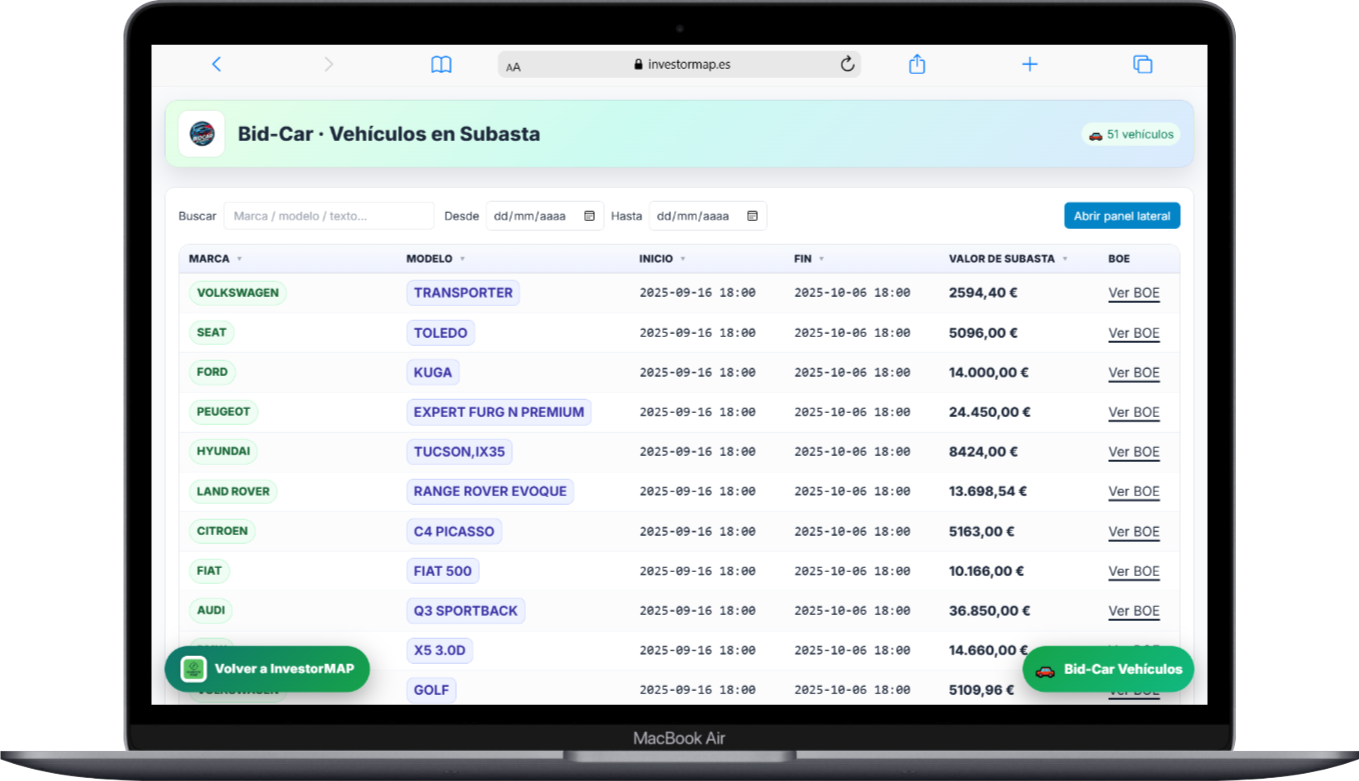Click the Buscar search field
This screenshot has width=1359, height=781.
click(x=328, y=215)
